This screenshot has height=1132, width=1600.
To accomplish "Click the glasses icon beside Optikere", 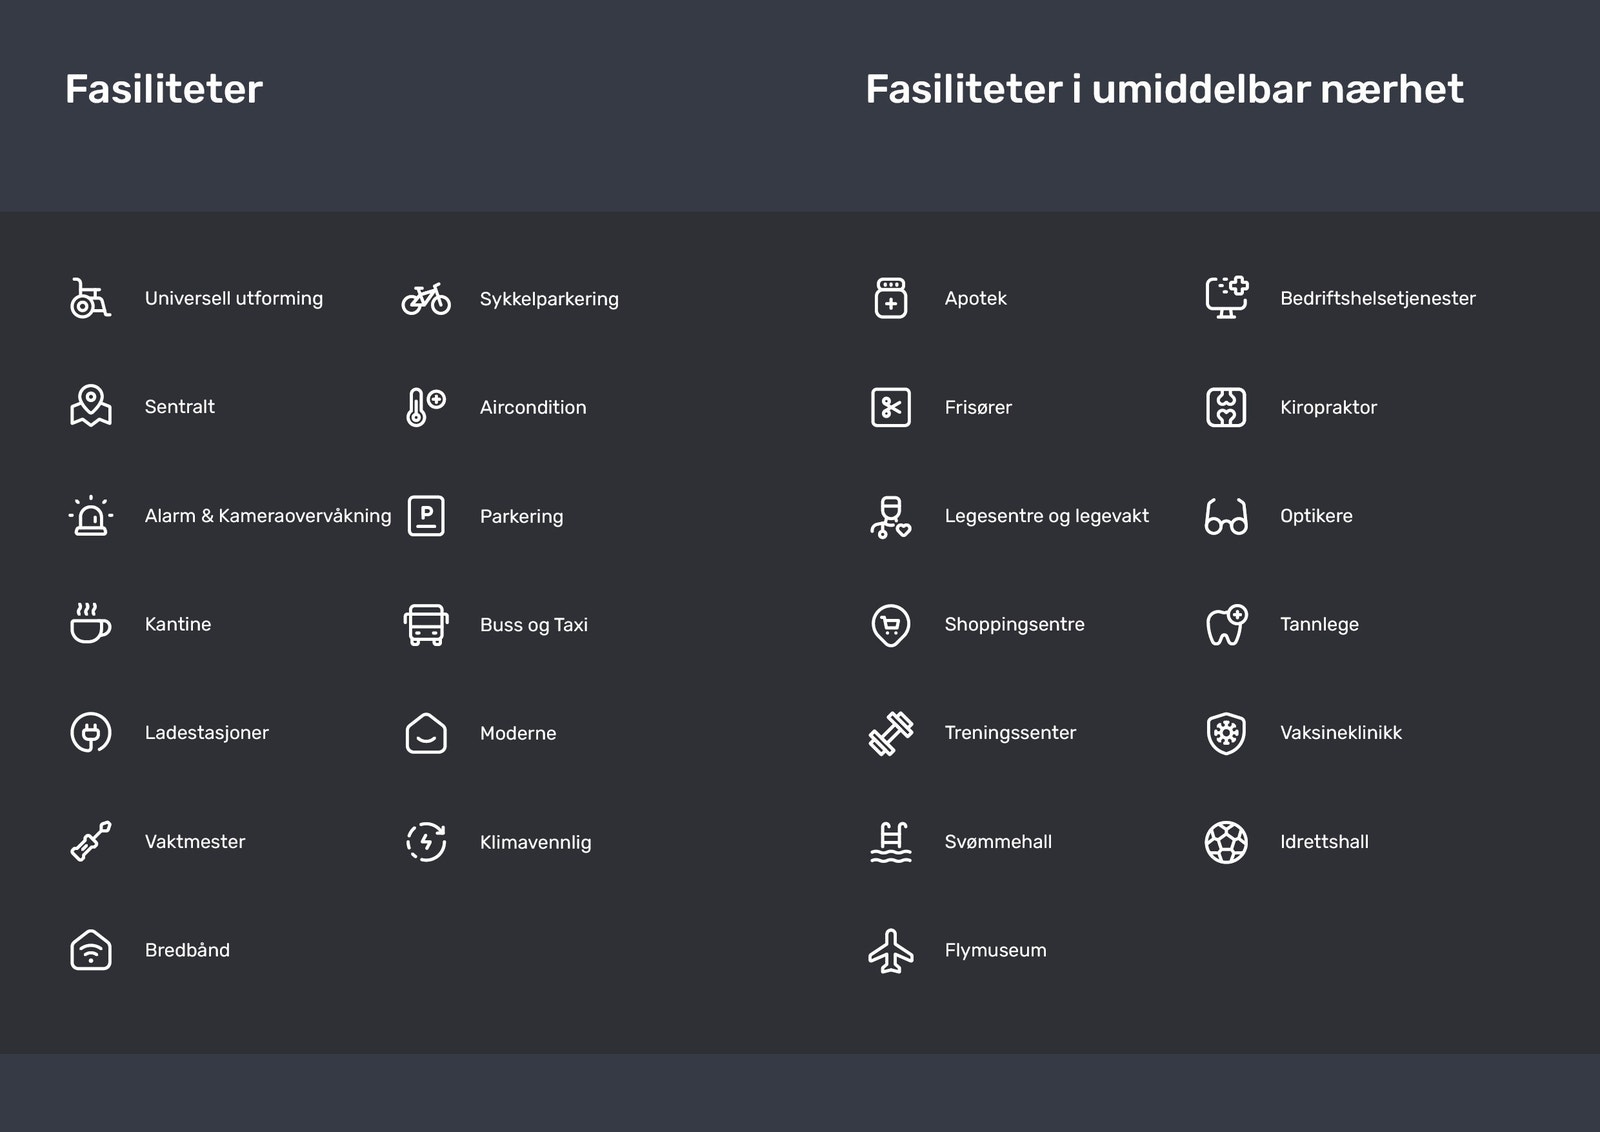I will click(x=1226, y=515).
